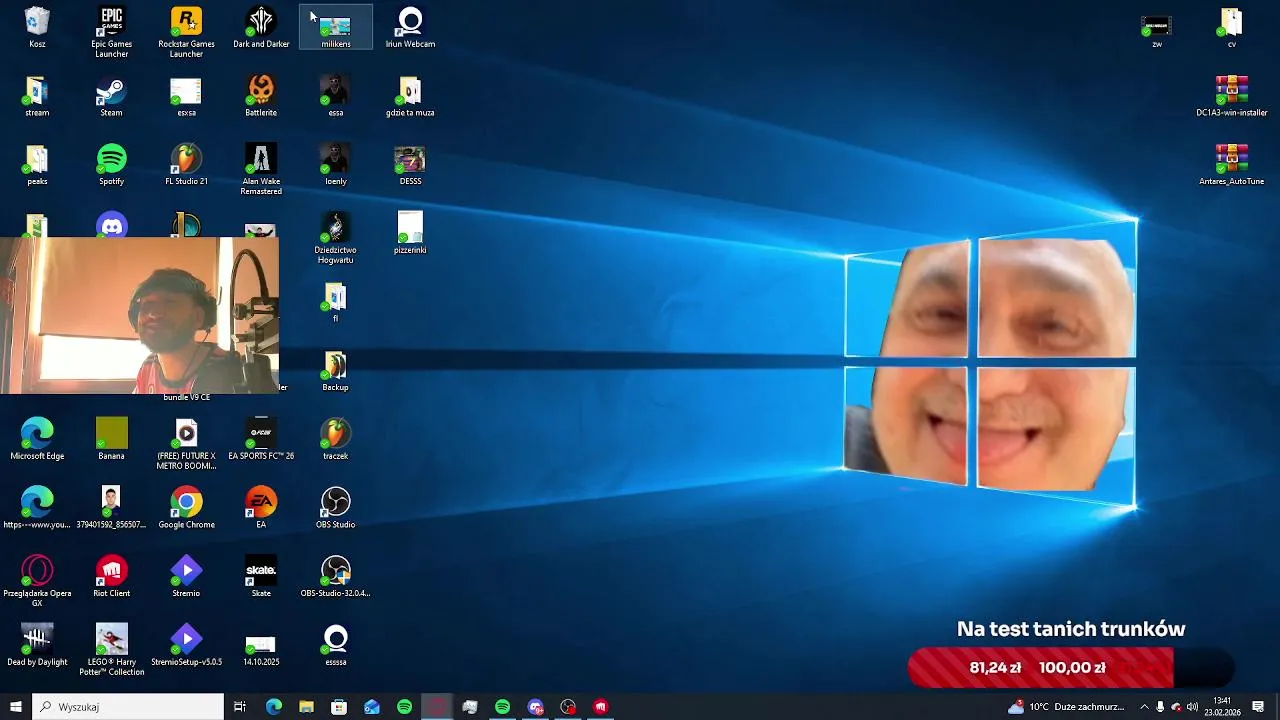Select the Banana desktop icon
Image resolution: width=1280 pixels, height=720 pixels.
click(x=111, y=440)
